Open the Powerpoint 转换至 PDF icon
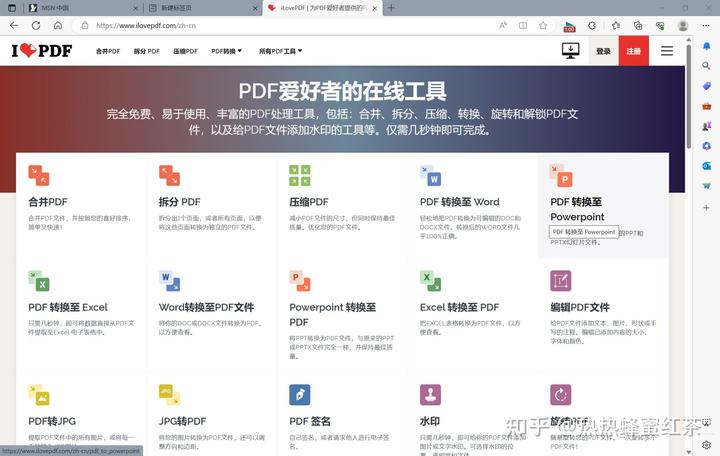Viewport: 720px width, 456px height. pyautogui.click(x=300, y=281)
